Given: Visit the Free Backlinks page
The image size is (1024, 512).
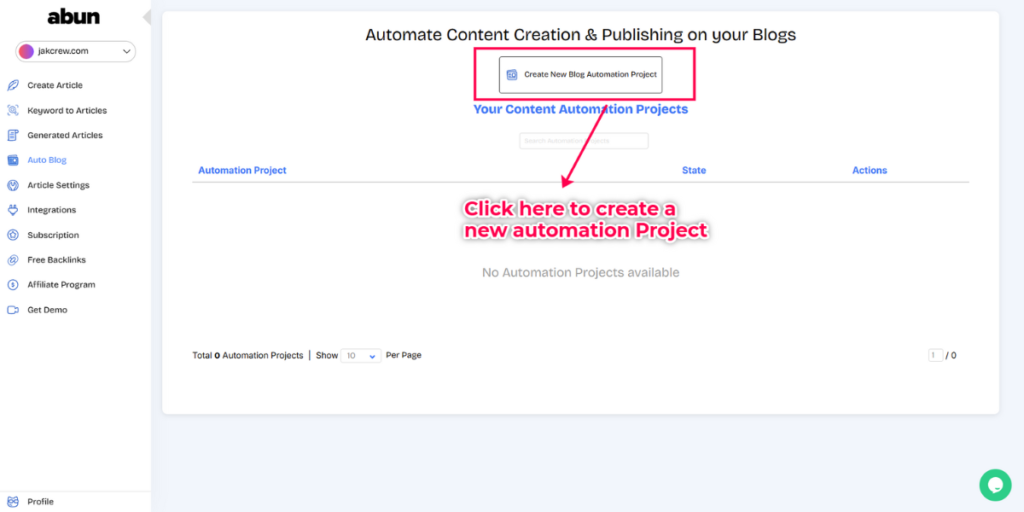Looking at the screenshot, I should [57, 260].
